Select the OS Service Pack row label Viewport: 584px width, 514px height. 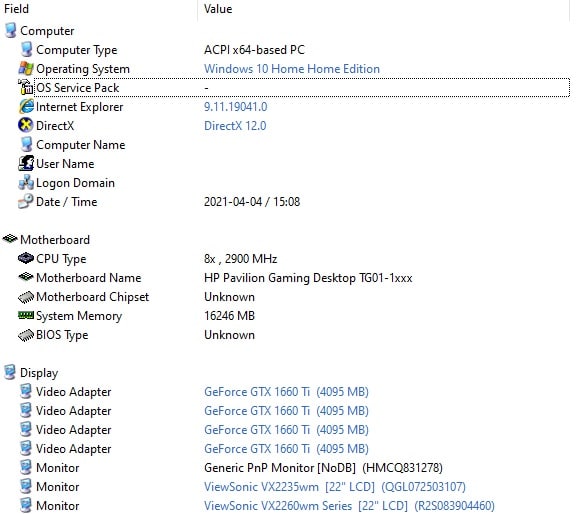coord(77,88)
